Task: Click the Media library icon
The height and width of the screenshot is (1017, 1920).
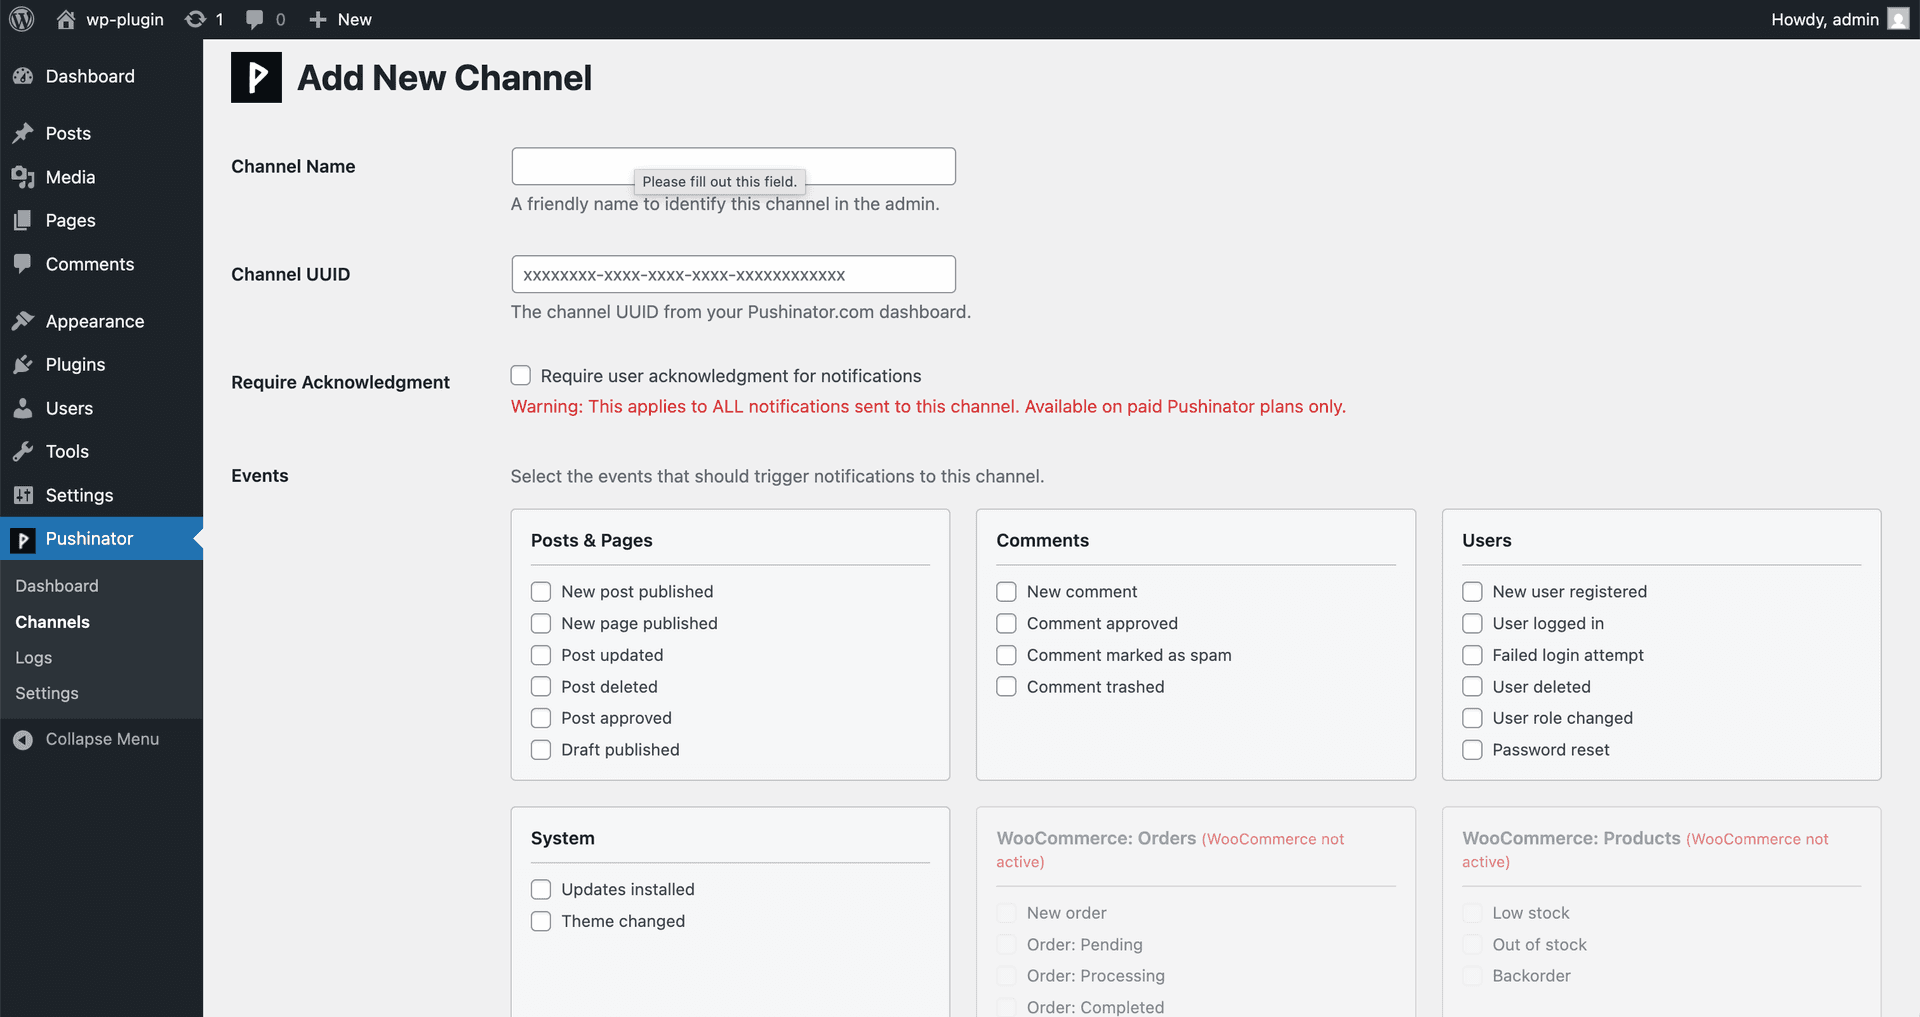Action: click(23, 177)
